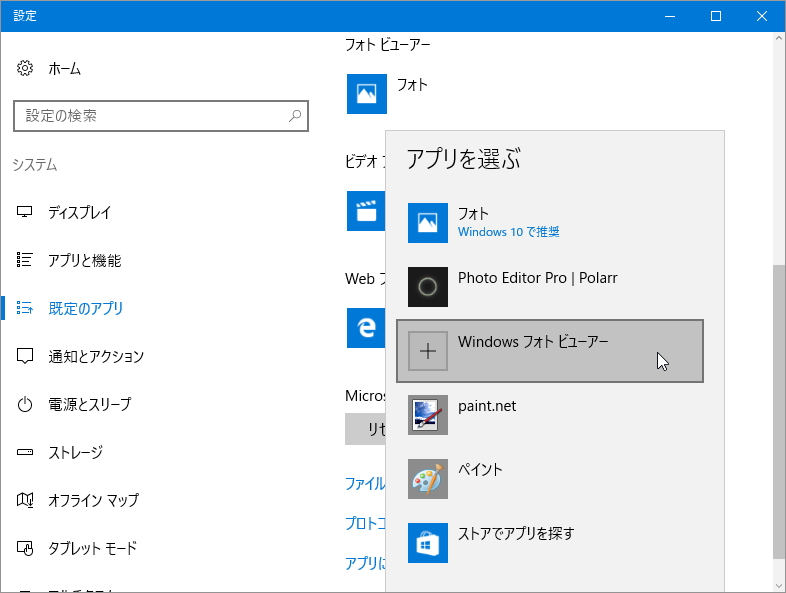Click ストアでアプリを探す store option
The image size is (786, 593).
click(550, 543)
